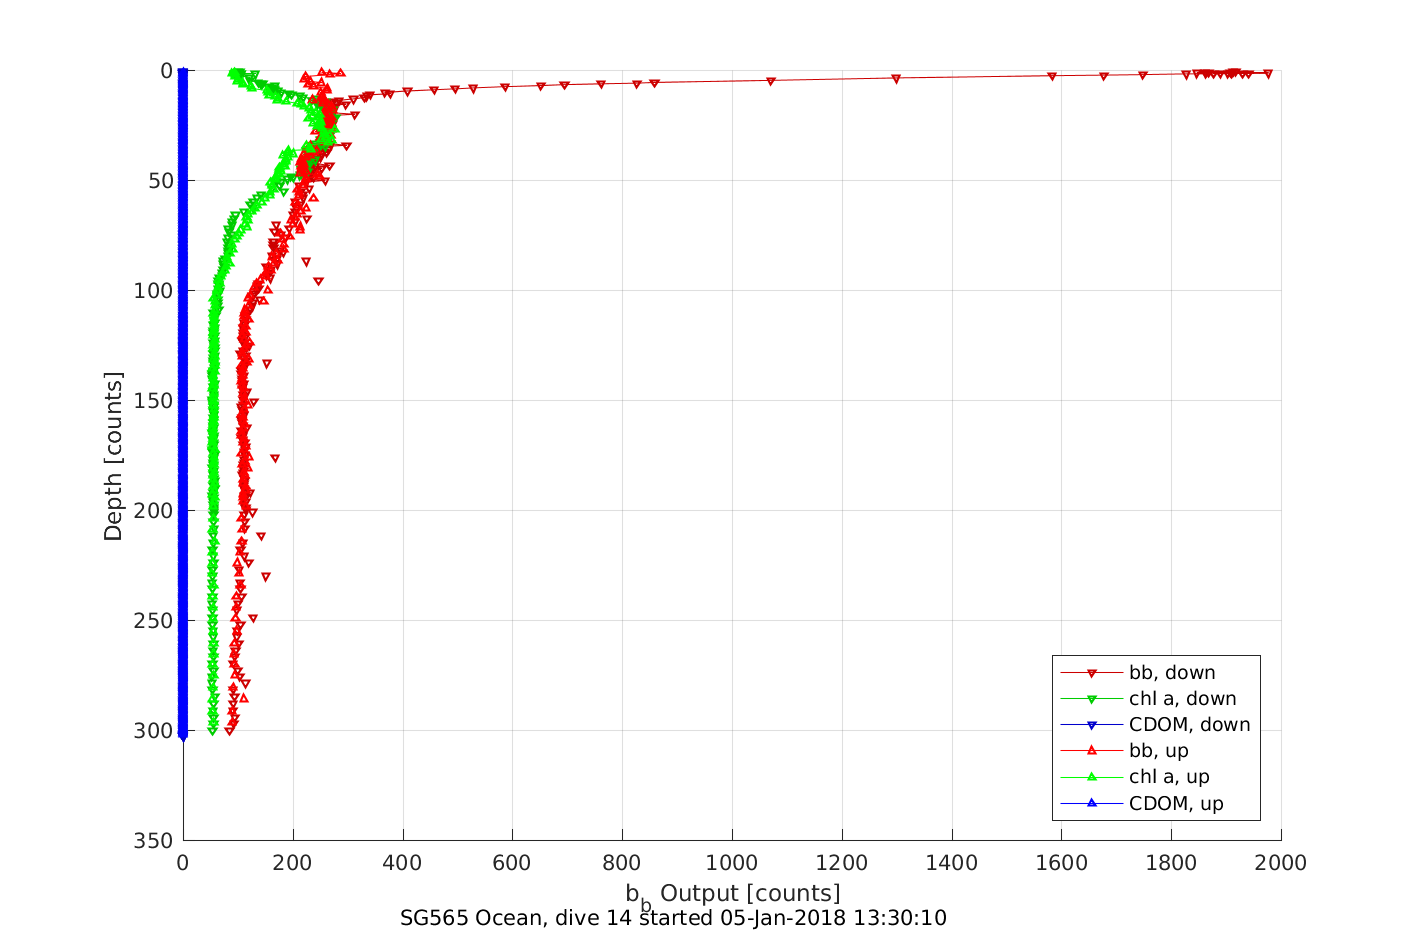Click the y-axis tick label 300
Image resolution: width=1417 pixels, height=945 pixels.
(154, 731)
